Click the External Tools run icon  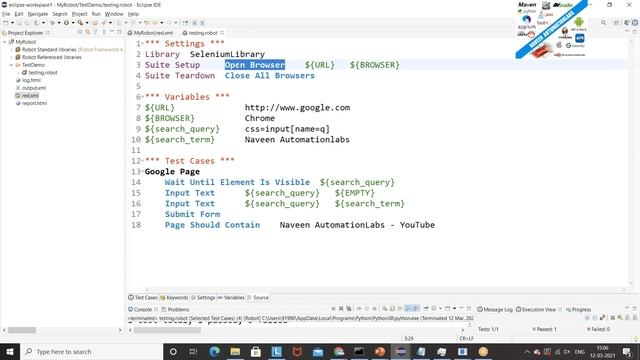[80, 23]
